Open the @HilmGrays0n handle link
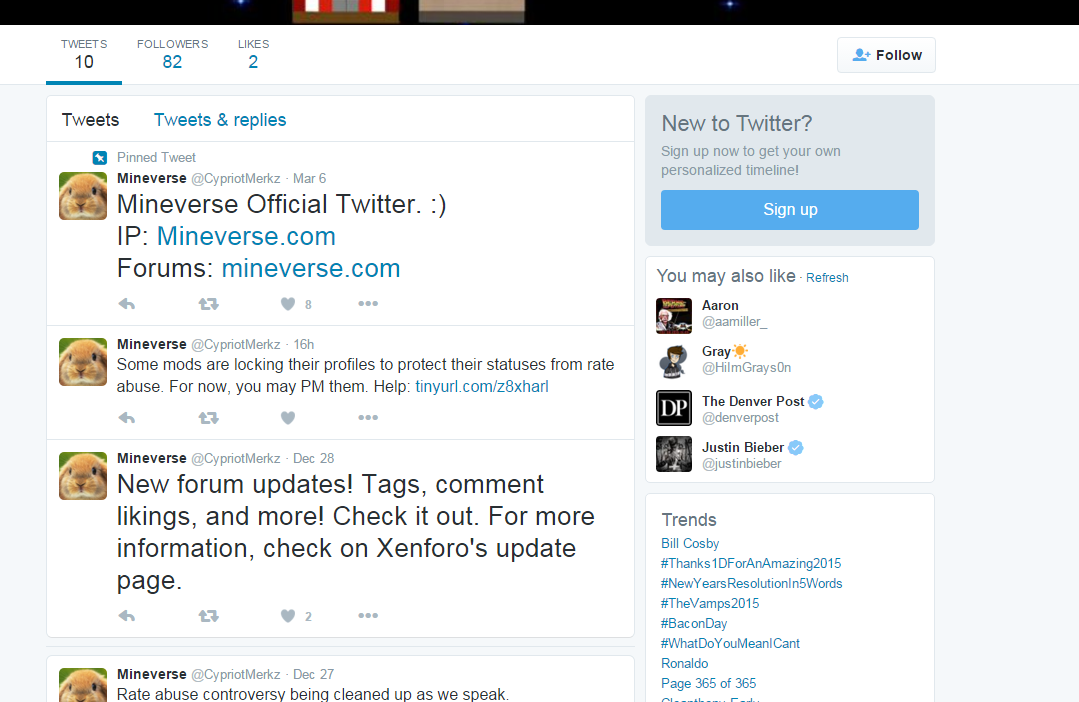 (747, 368)
